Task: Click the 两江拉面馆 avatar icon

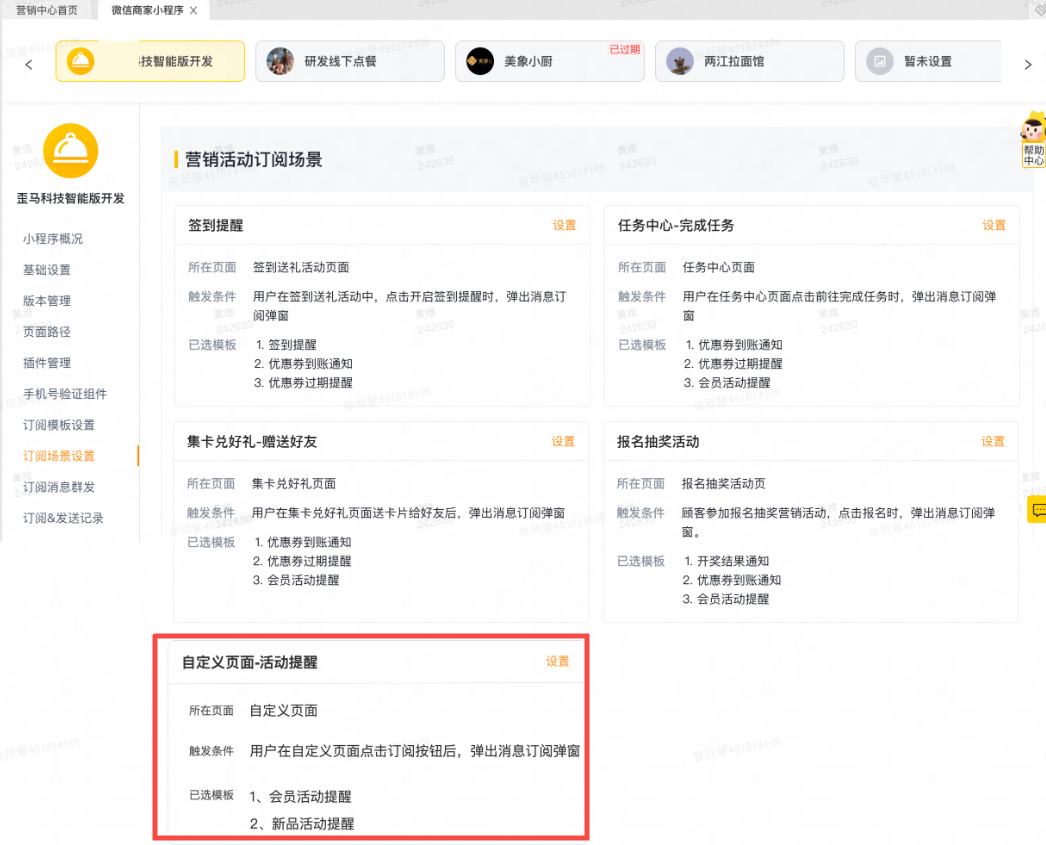Action: click(x=680, y=61)
